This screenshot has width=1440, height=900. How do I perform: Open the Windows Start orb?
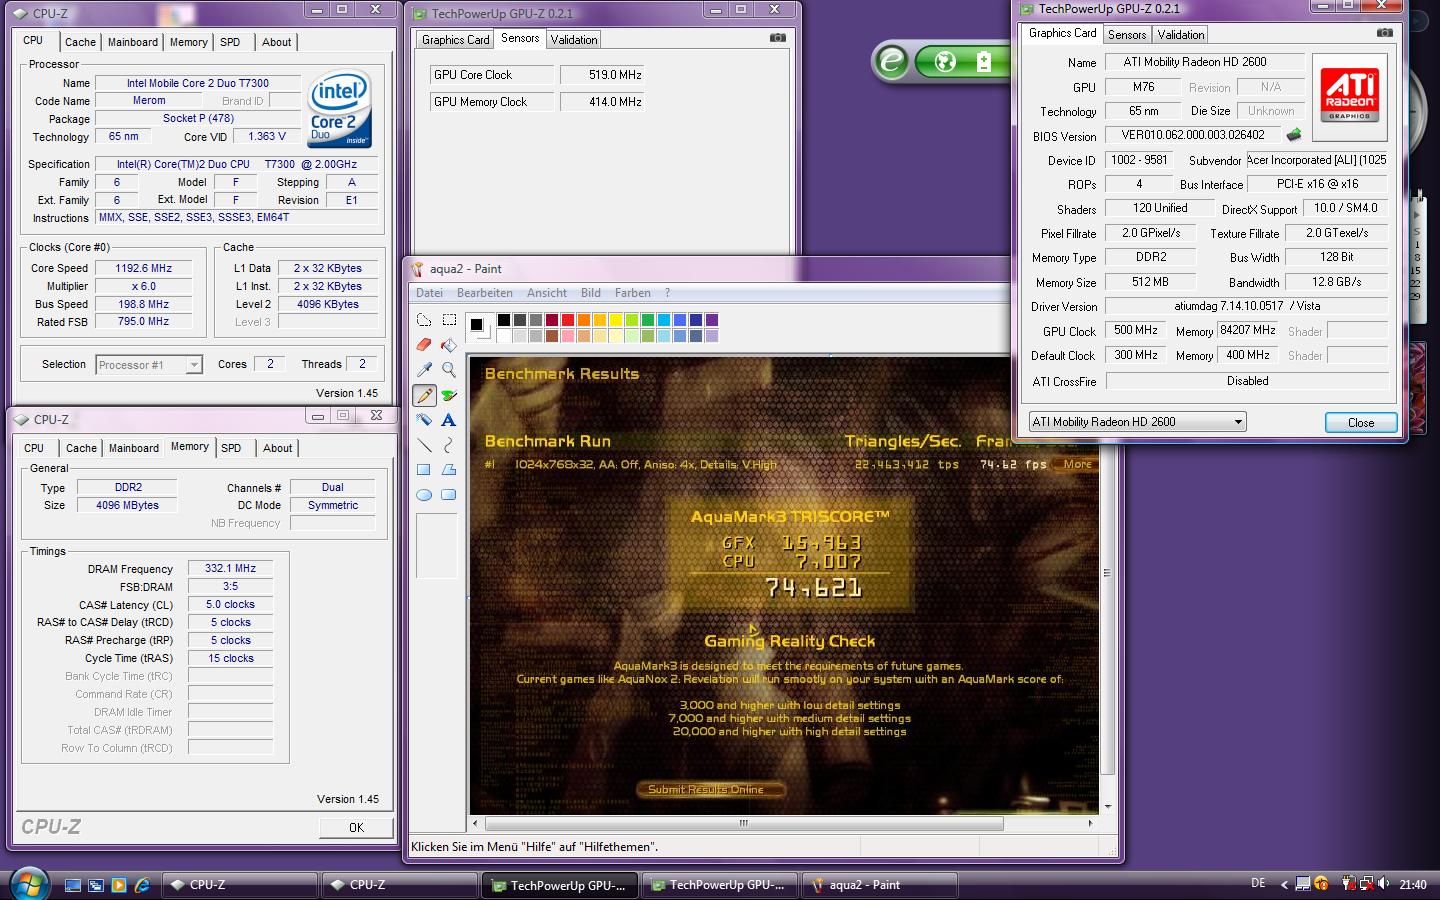pyautogui.click(x=29, y=884)
